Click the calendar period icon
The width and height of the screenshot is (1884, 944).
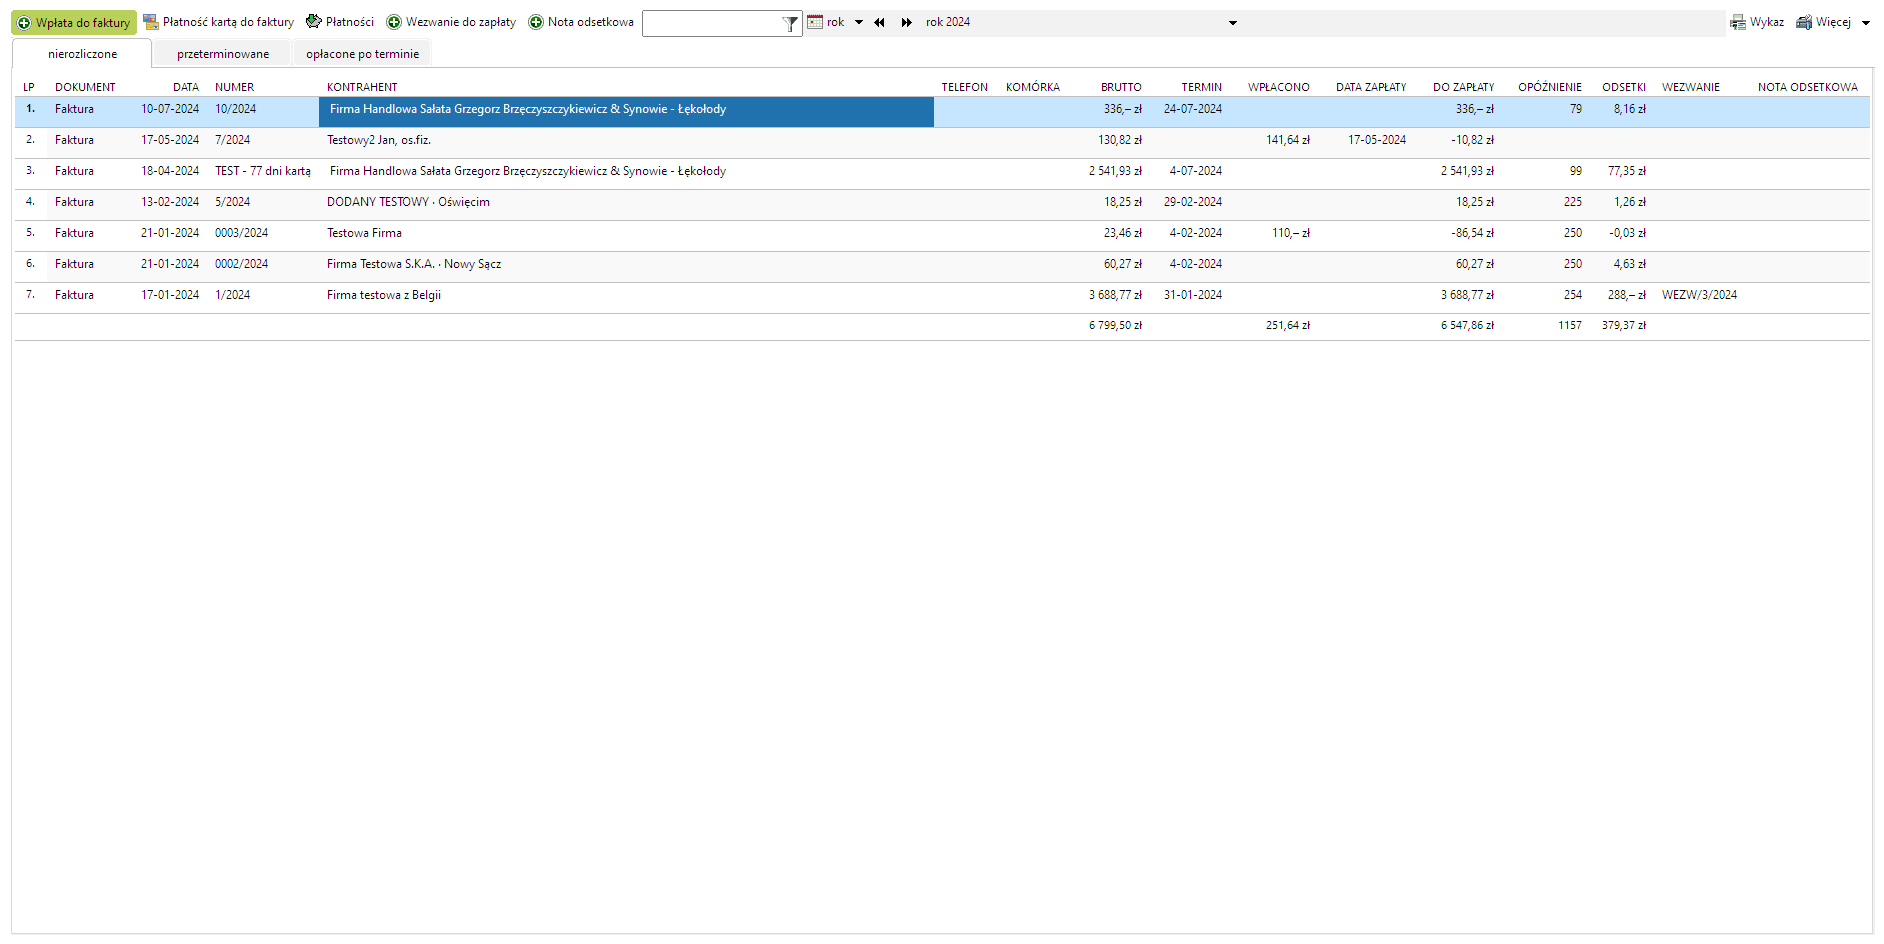[815, 22]
